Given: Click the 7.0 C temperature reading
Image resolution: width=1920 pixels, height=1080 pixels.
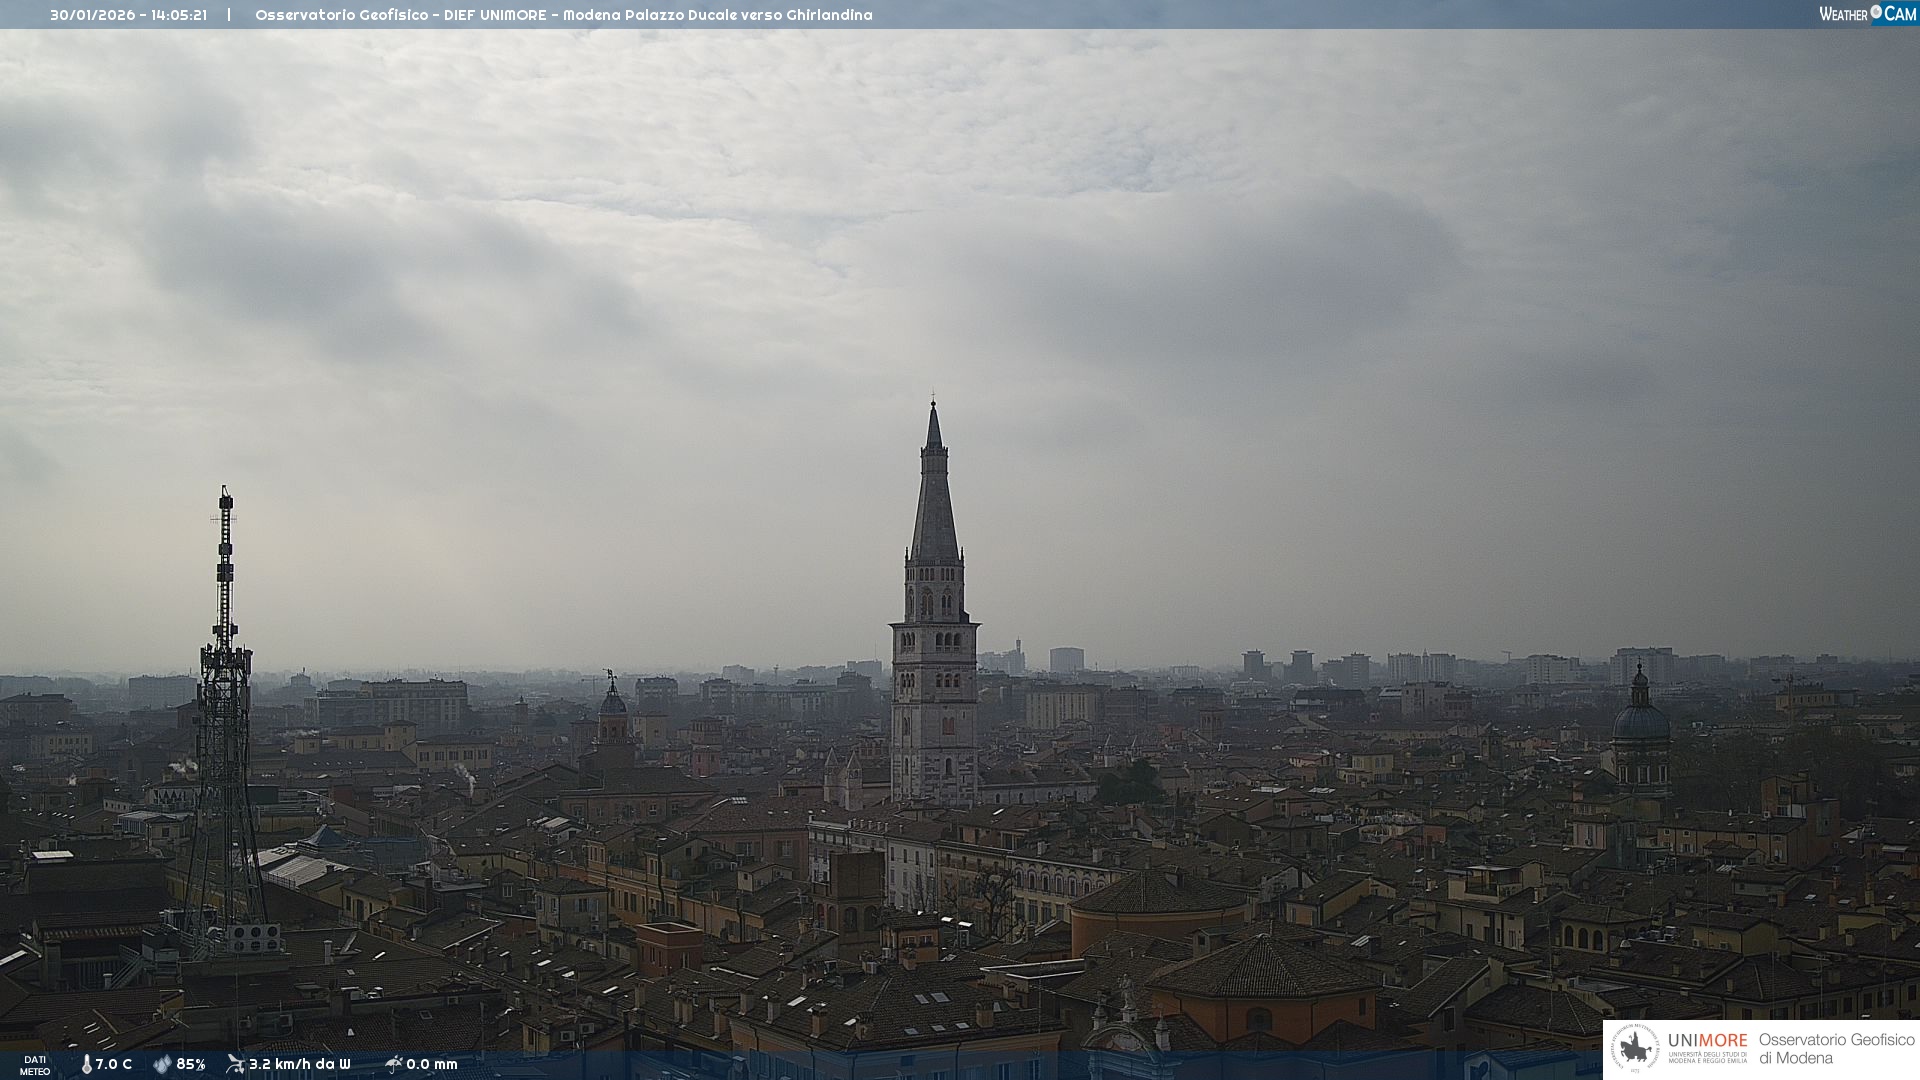Looking at the screenshot, I should click(x=113, y=1064).
